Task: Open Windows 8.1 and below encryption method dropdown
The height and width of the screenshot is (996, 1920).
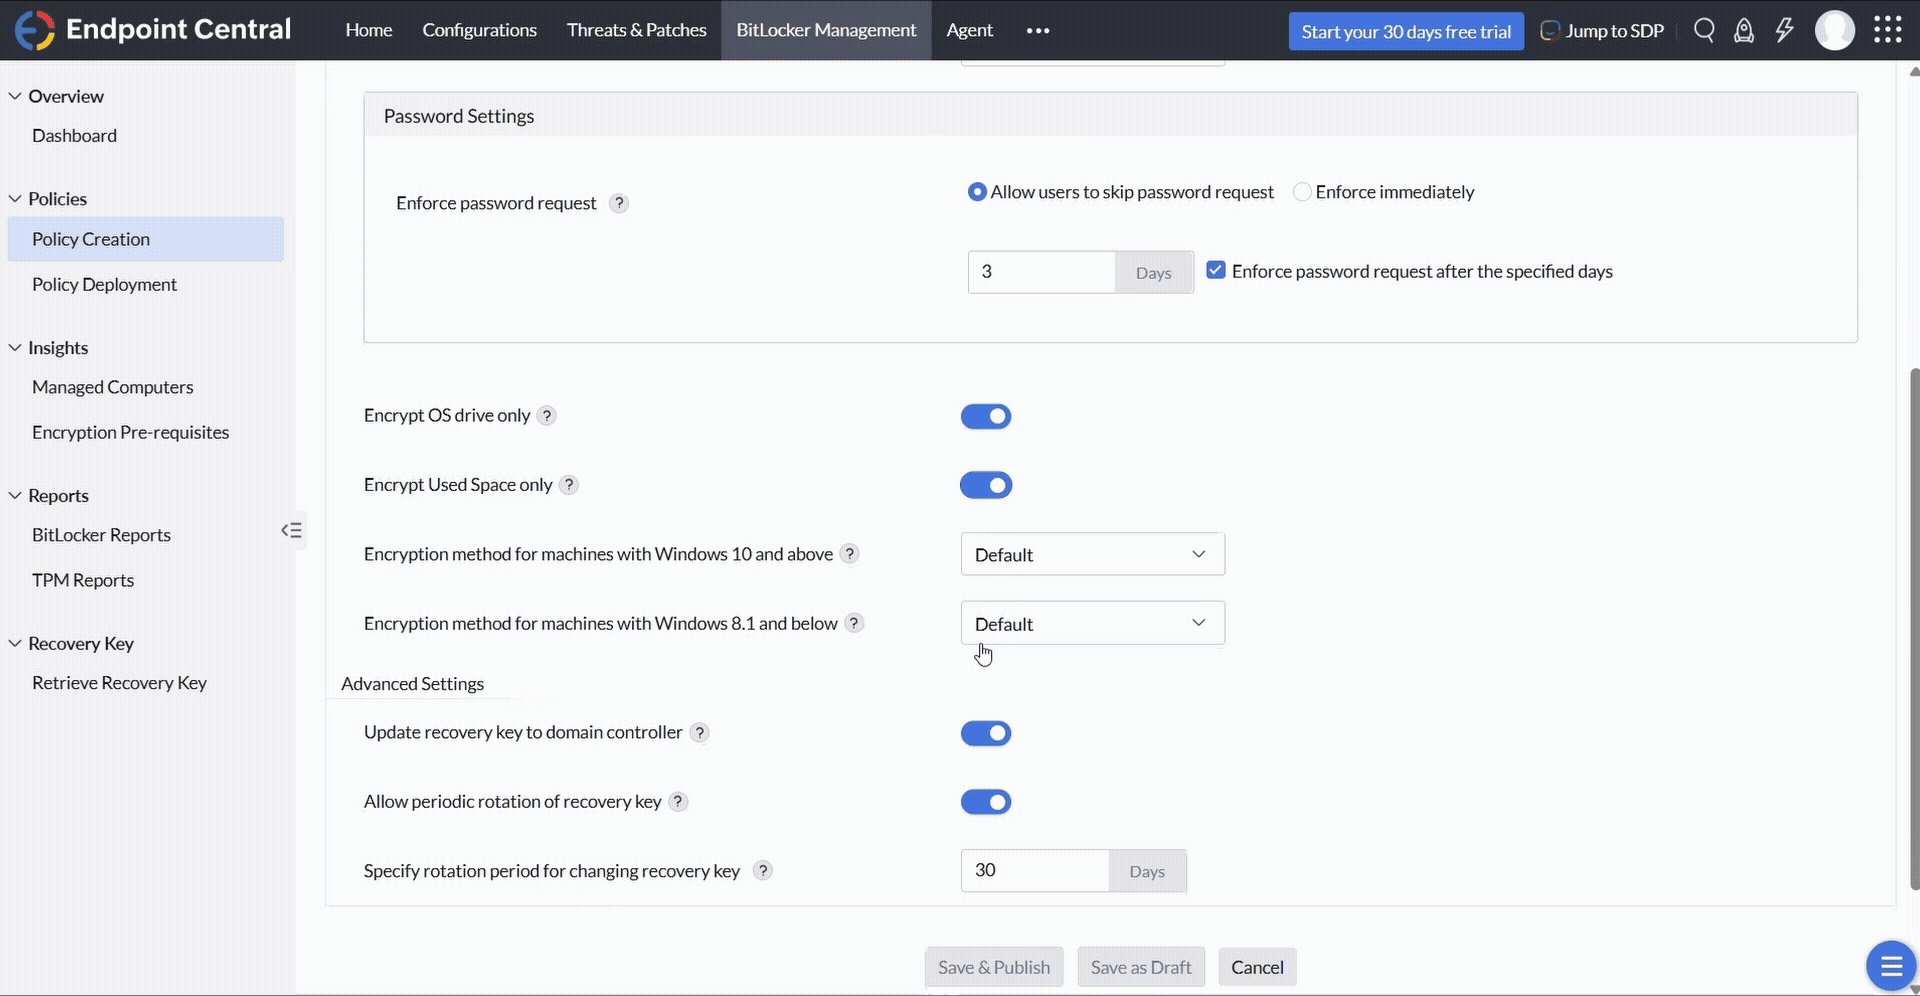Action: (1092, 623)
